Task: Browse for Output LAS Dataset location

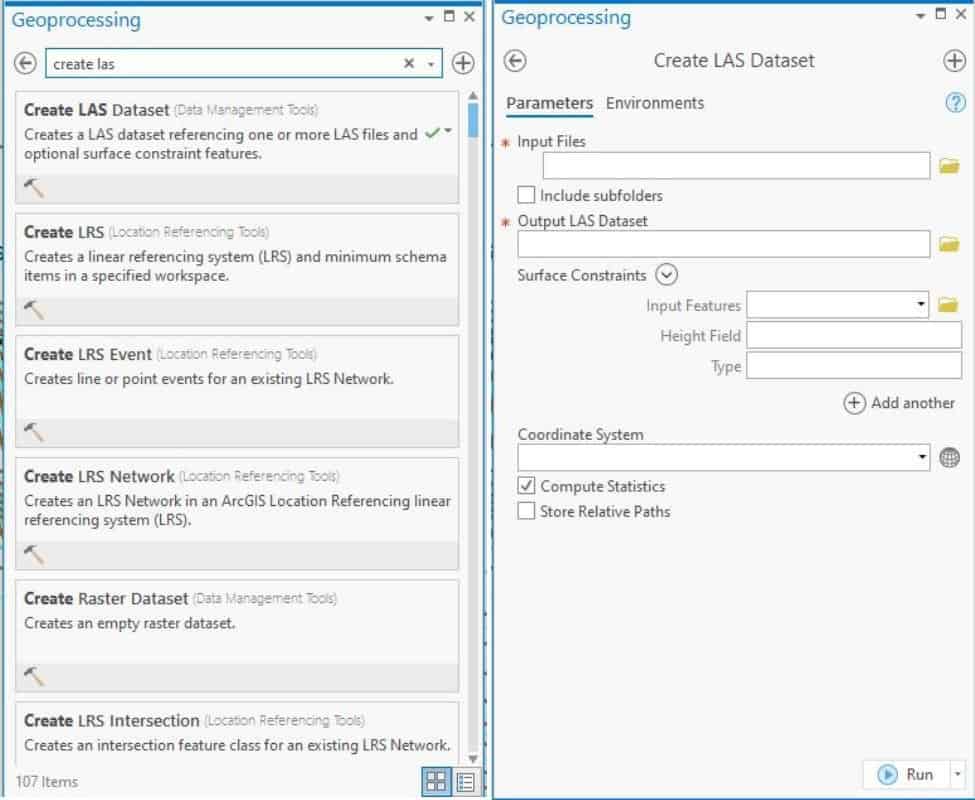Action: (x=949, y=244)
